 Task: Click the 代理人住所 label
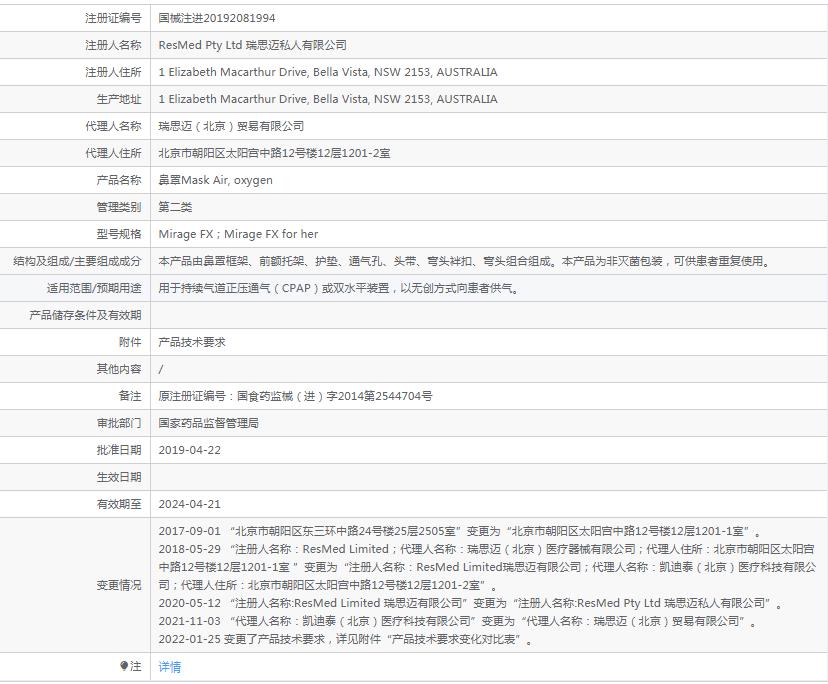[113, 153]
